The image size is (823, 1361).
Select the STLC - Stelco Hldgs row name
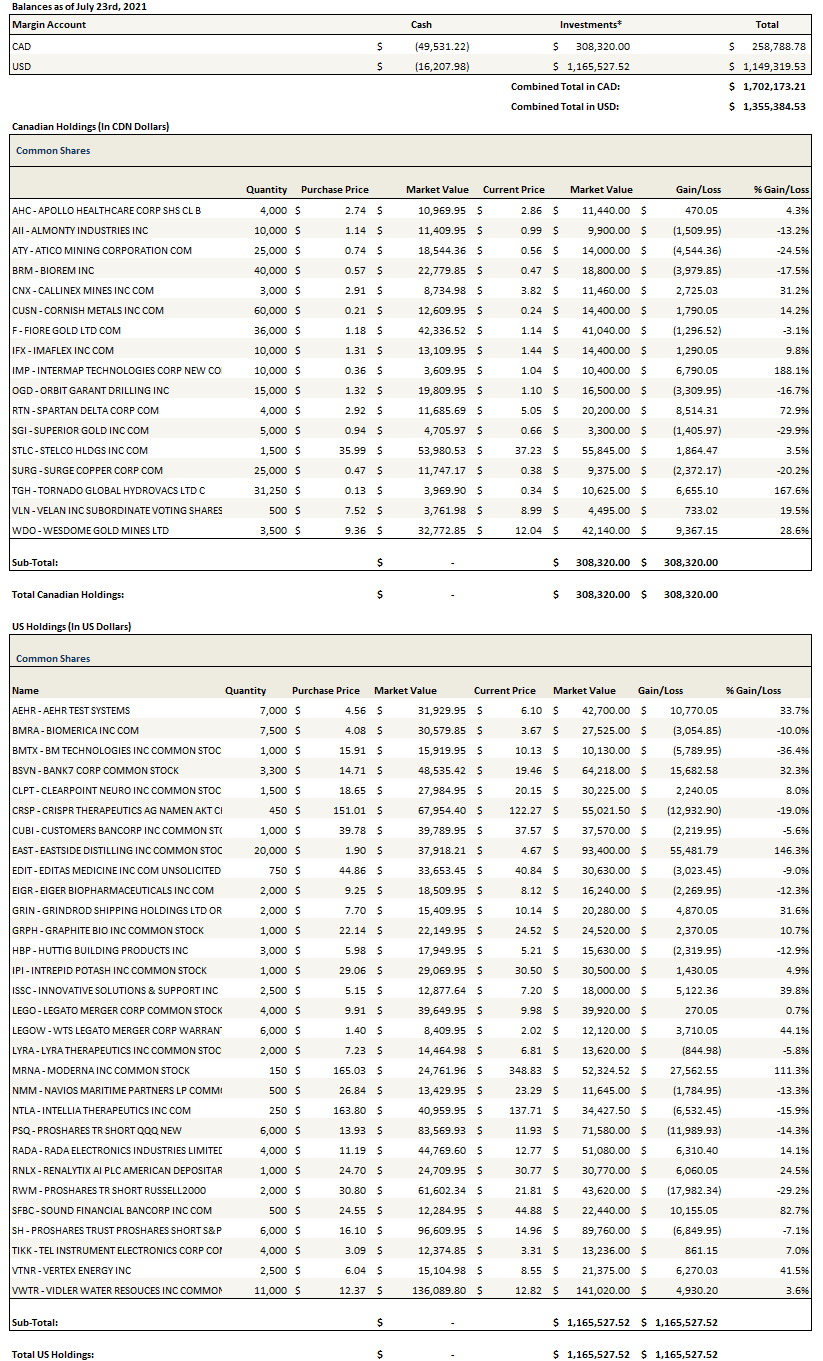(x=80, y=451)
